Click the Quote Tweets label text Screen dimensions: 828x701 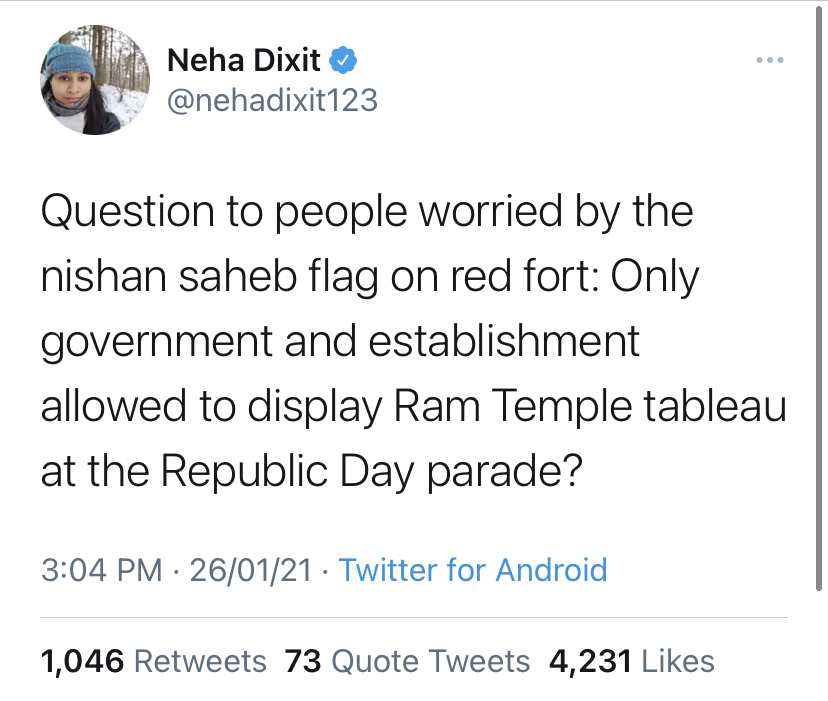430,661
